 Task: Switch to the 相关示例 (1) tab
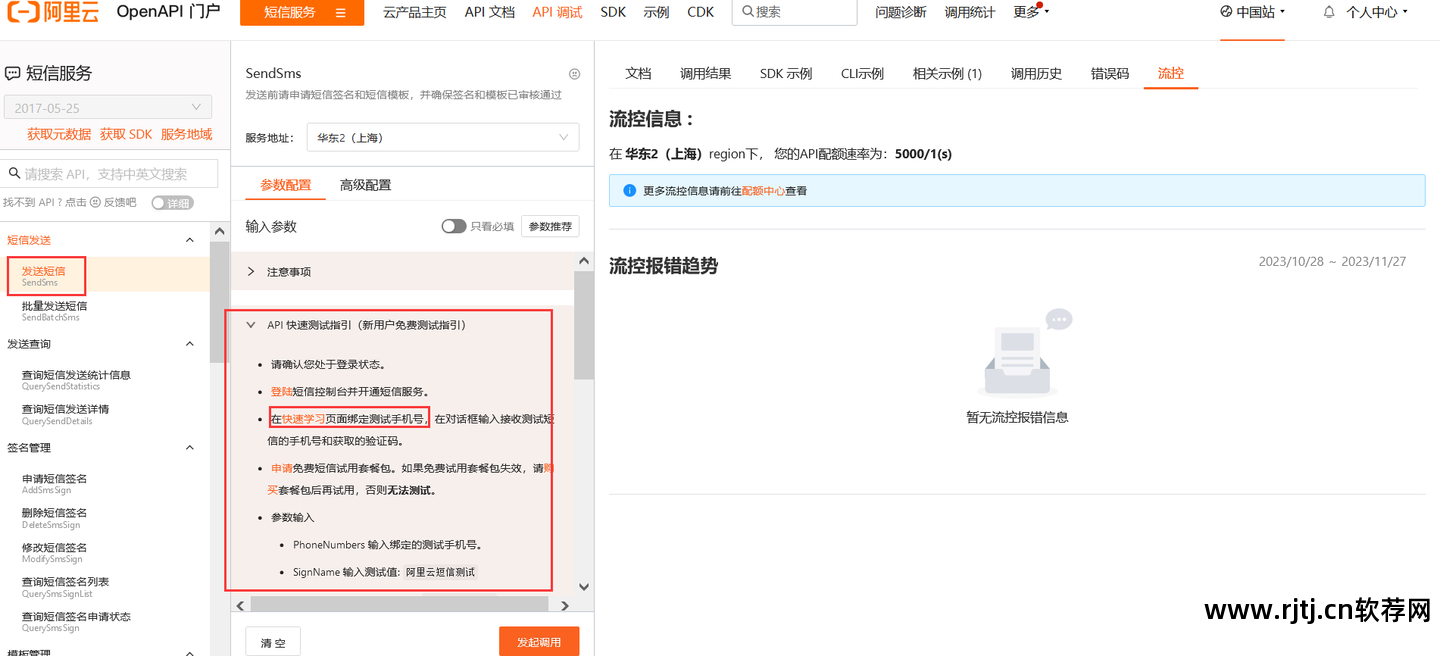pos(947,73)
